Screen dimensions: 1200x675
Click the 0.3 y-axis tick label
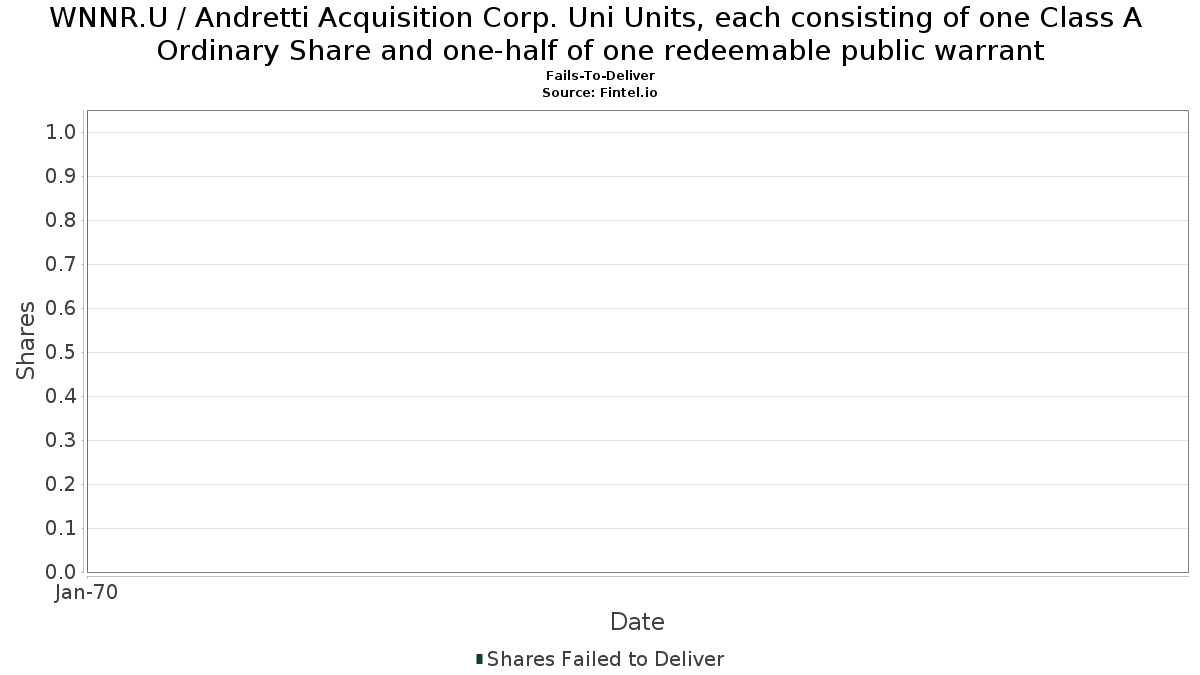62,440
